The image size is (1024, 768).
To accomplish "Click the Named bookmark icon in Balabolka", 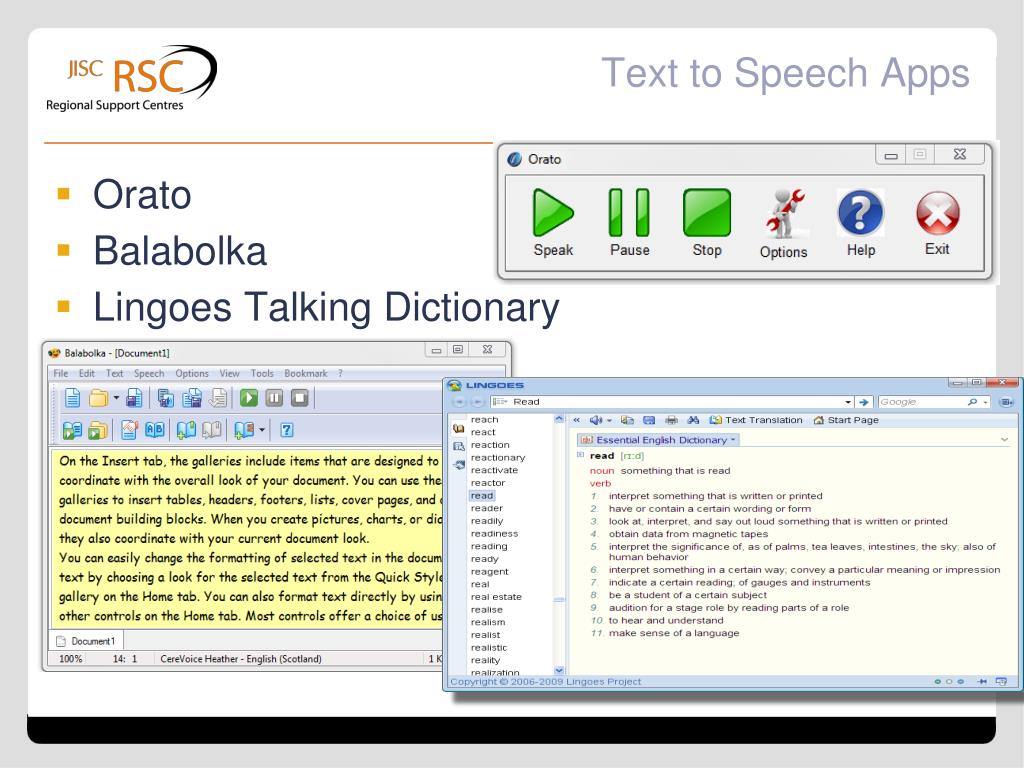I will tap(244, 430).
